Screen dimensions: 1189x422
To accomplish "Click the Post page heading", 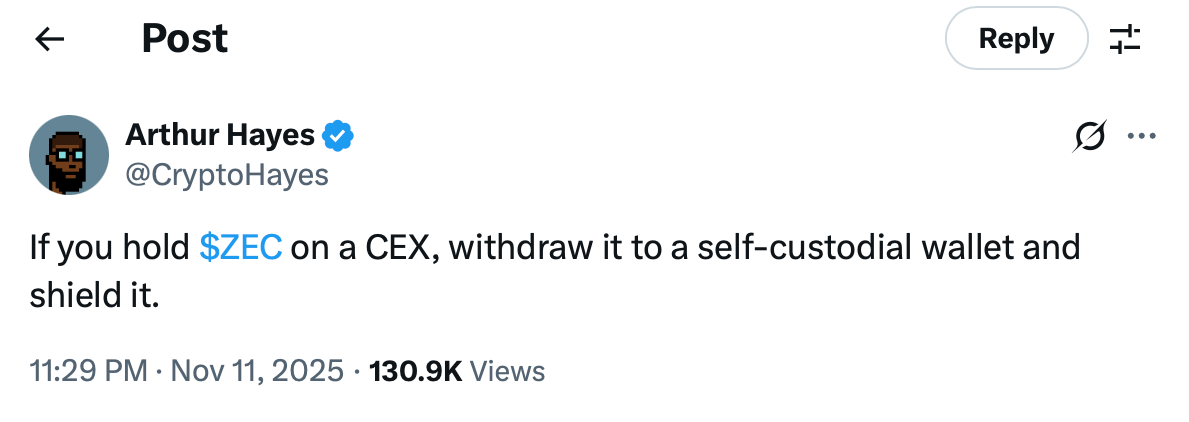I will click(x=185, y=40).
